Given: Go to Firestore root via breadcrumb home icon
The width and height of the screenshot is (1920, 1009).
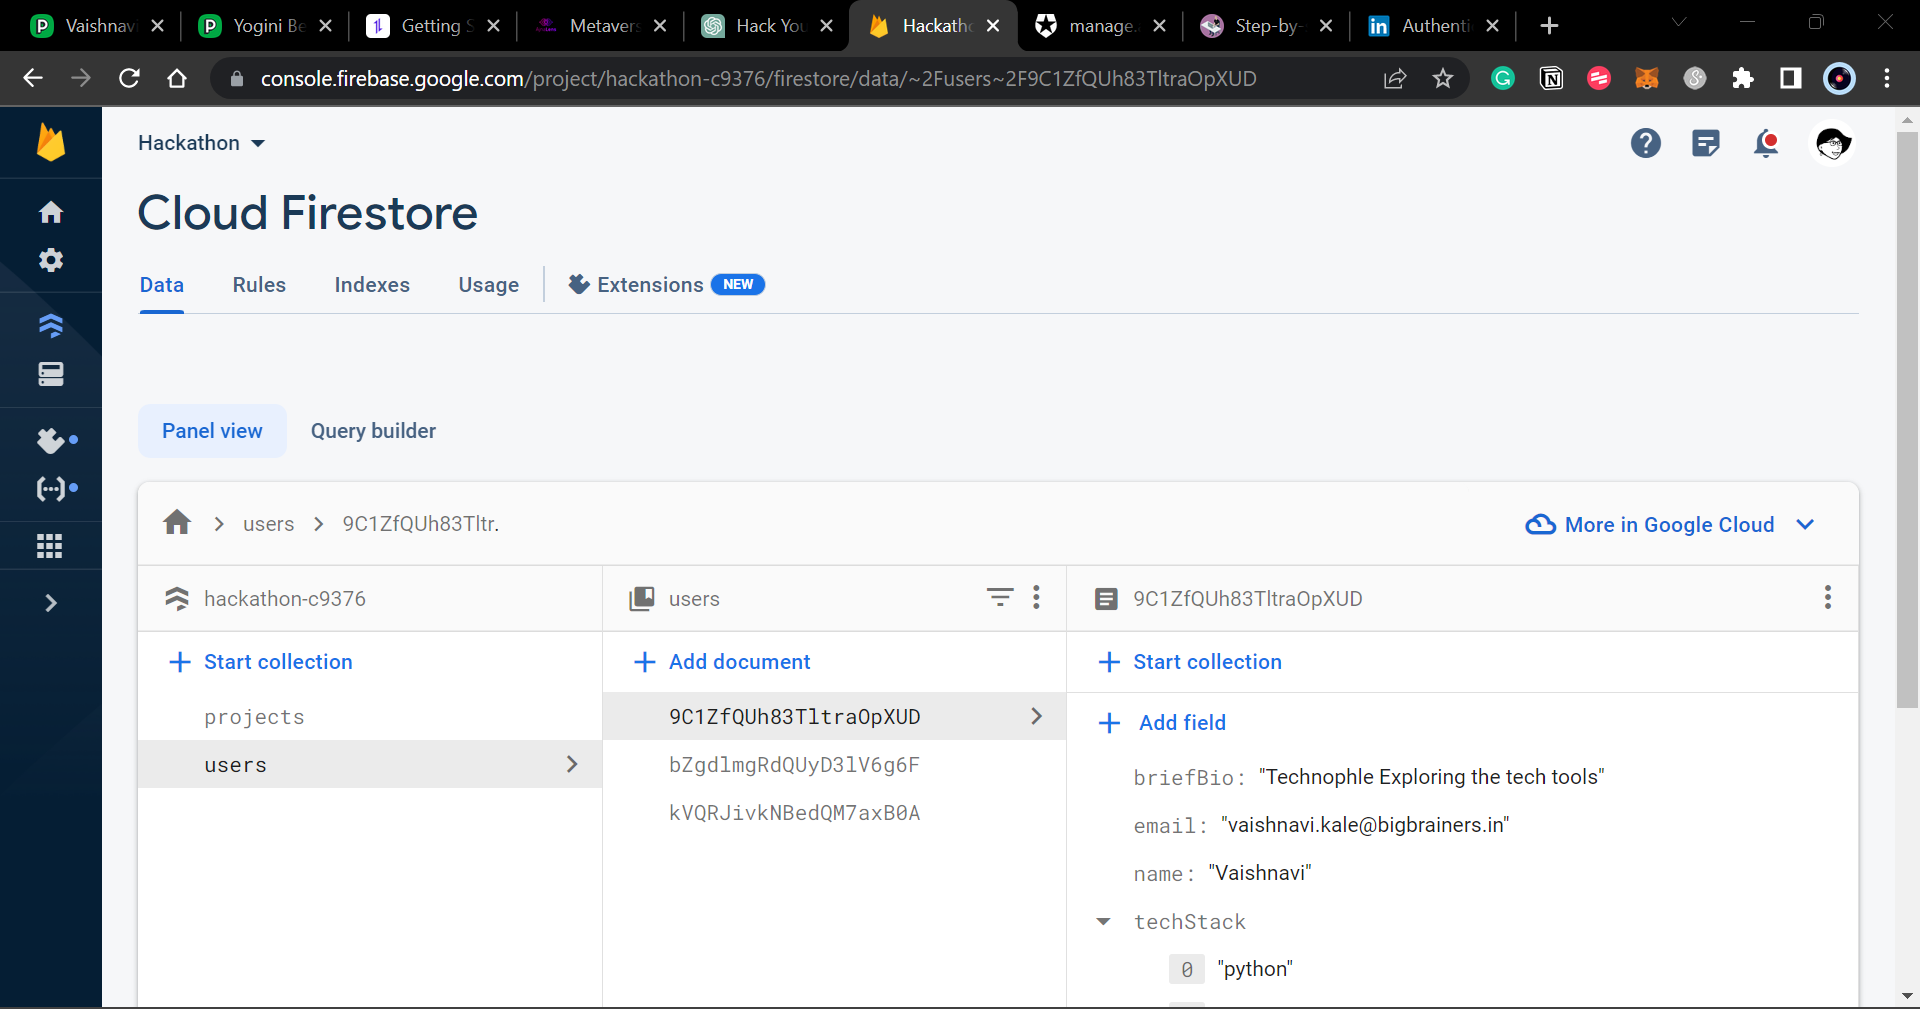Looking at the screenshot, I should click(x=177, y=523).
